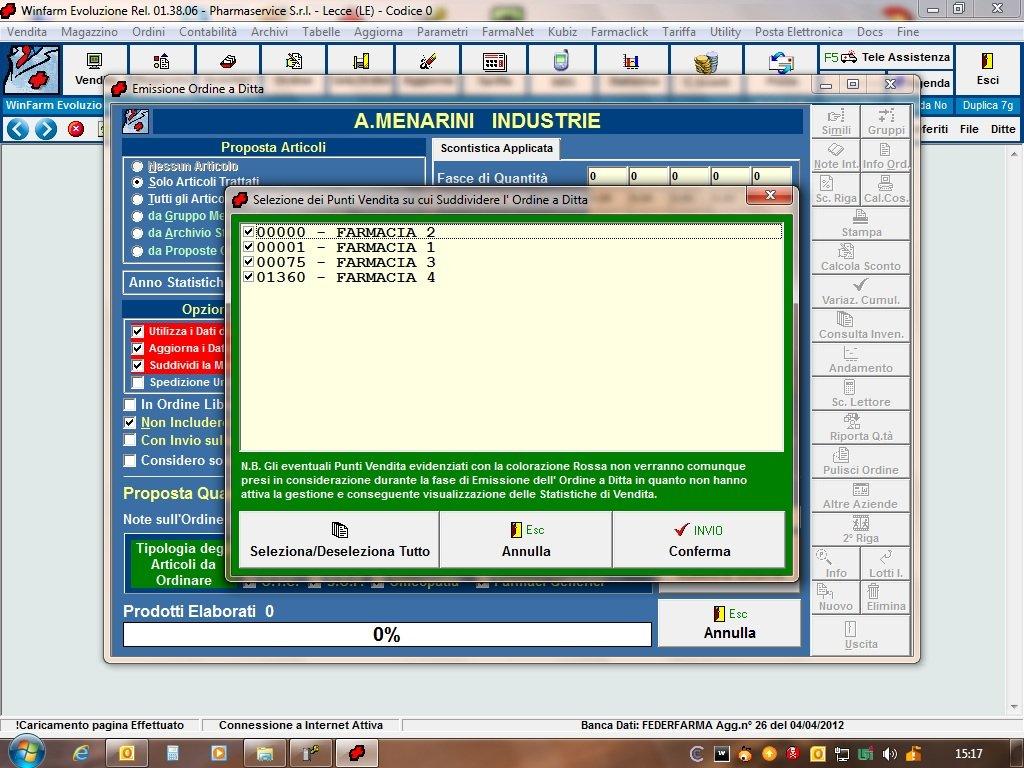Toggle the 00075 - FARMACIA 3 checkbox
This screenshot has width=1024, height=768.
pos(248,262)
